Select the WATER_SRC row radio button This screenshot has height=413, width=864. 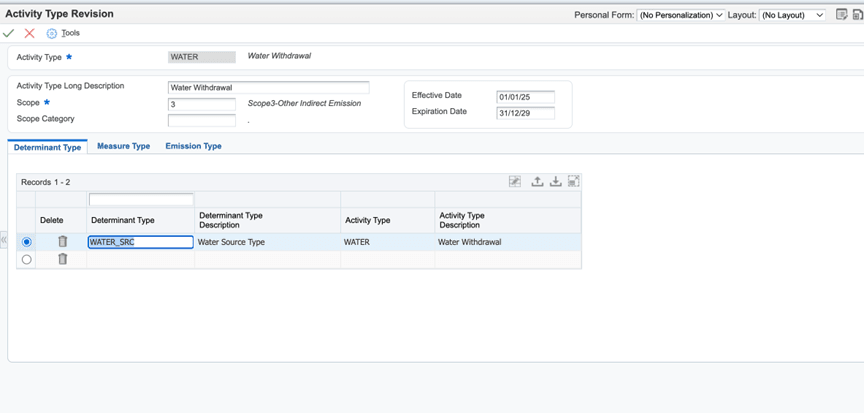26,242
